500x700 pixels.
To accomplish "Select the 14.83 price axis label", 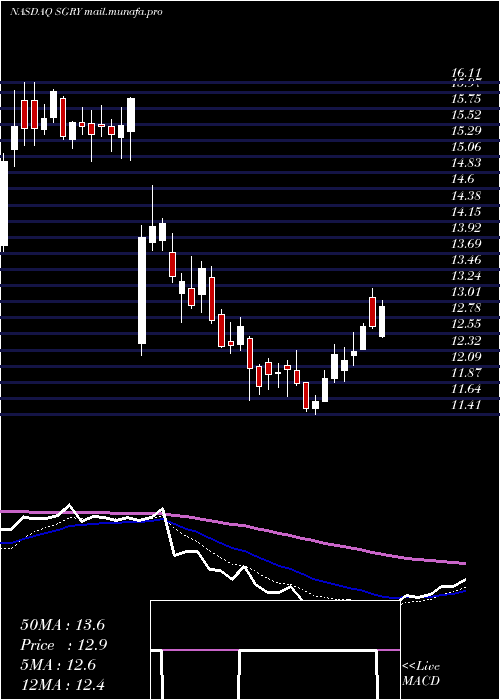I will [467, 163].
